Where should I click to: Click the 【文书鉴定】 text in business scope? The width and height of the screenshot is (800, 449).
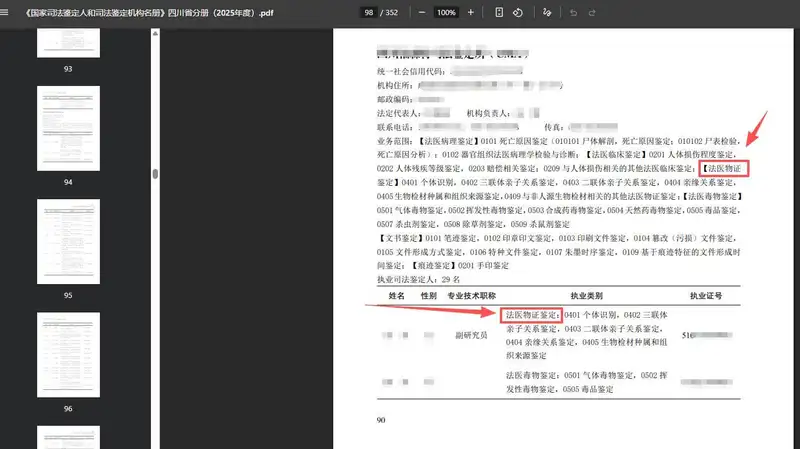coord(401,238)
